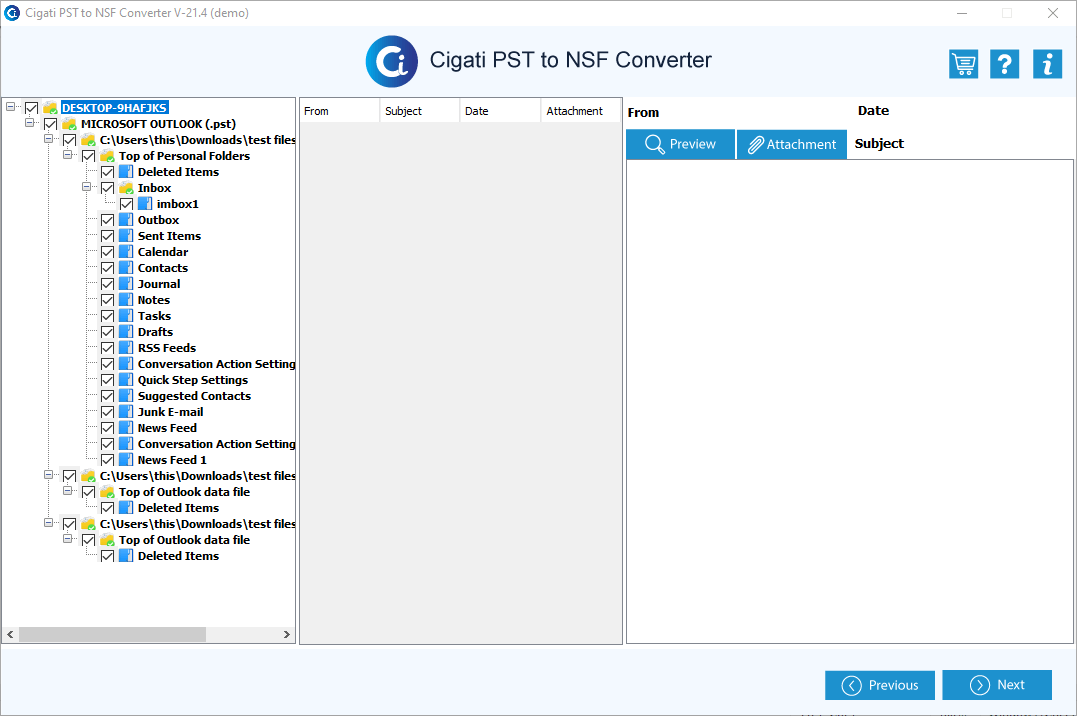Click the Inbox folder icon
This screenshot has width=1077, height=716.
pyautogui.click(x=126, y=188)
